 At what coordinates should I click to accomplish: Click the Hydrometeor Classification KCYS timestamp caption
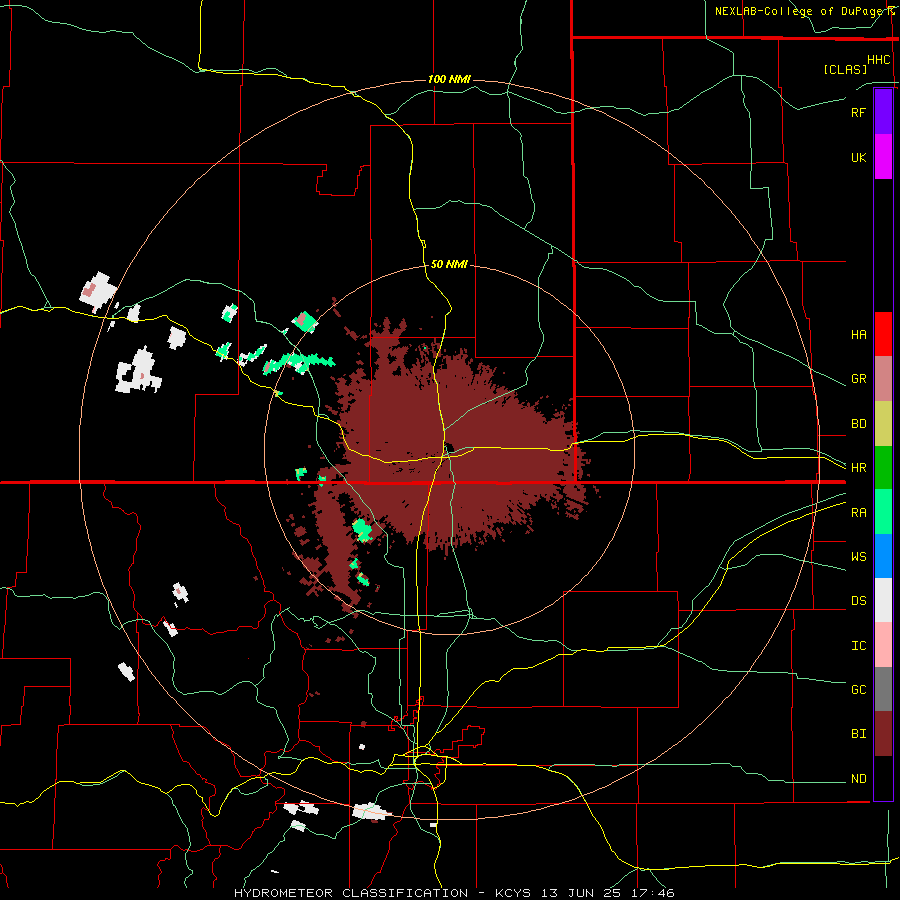tap(454, 893)
